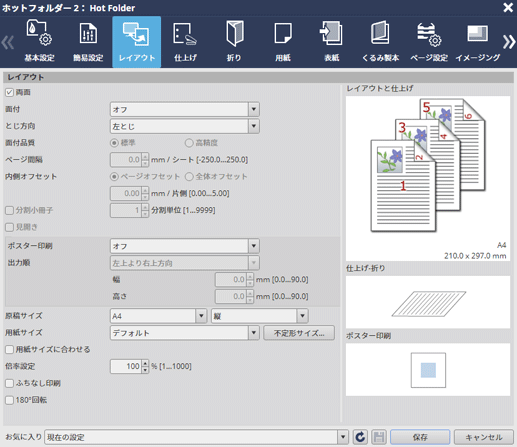Expand the とじ方向 dropdown

pyautogui.click(x=254, y=126)
